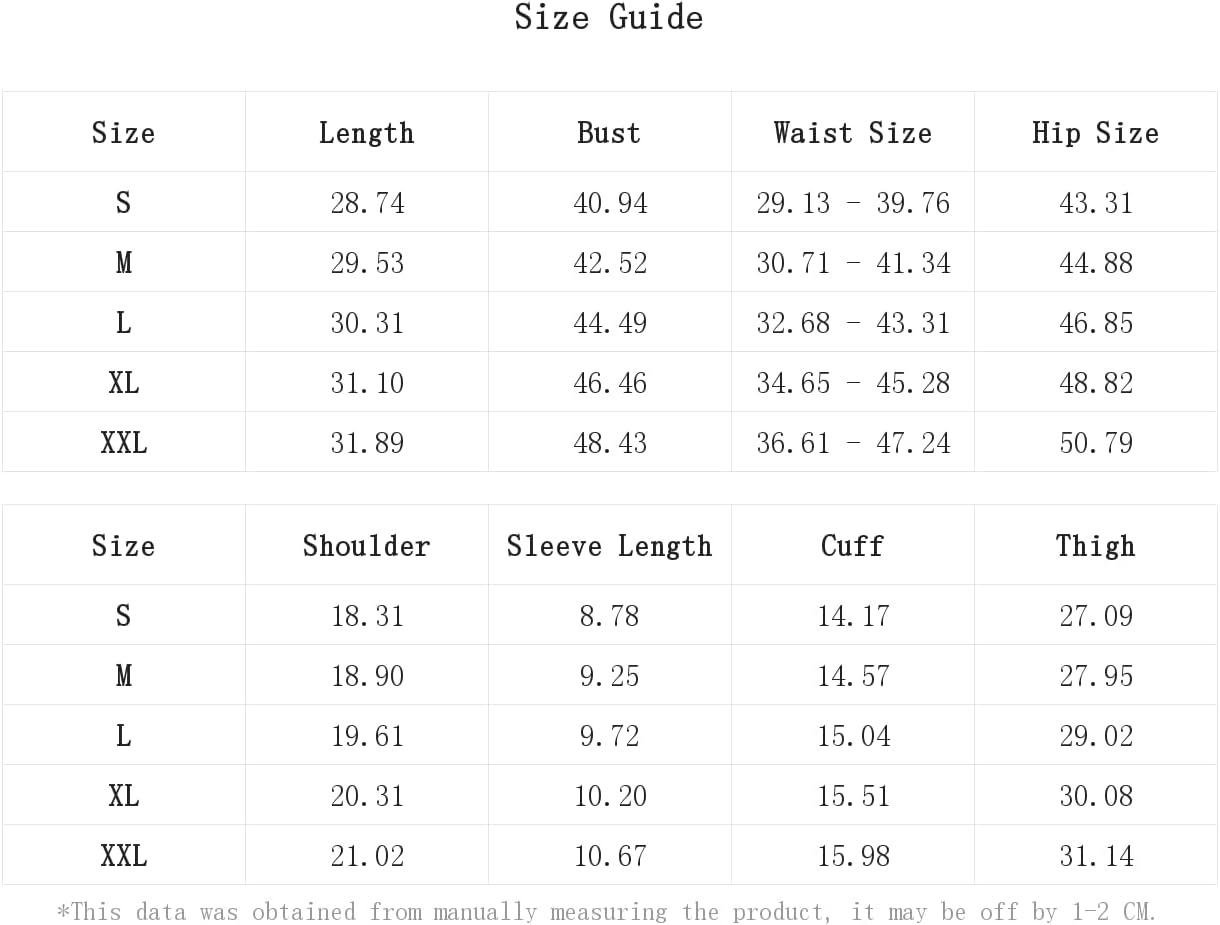Click the Sleeve Length header
The width and height of the screenshot is (1220, 925).
pos(609,545)
